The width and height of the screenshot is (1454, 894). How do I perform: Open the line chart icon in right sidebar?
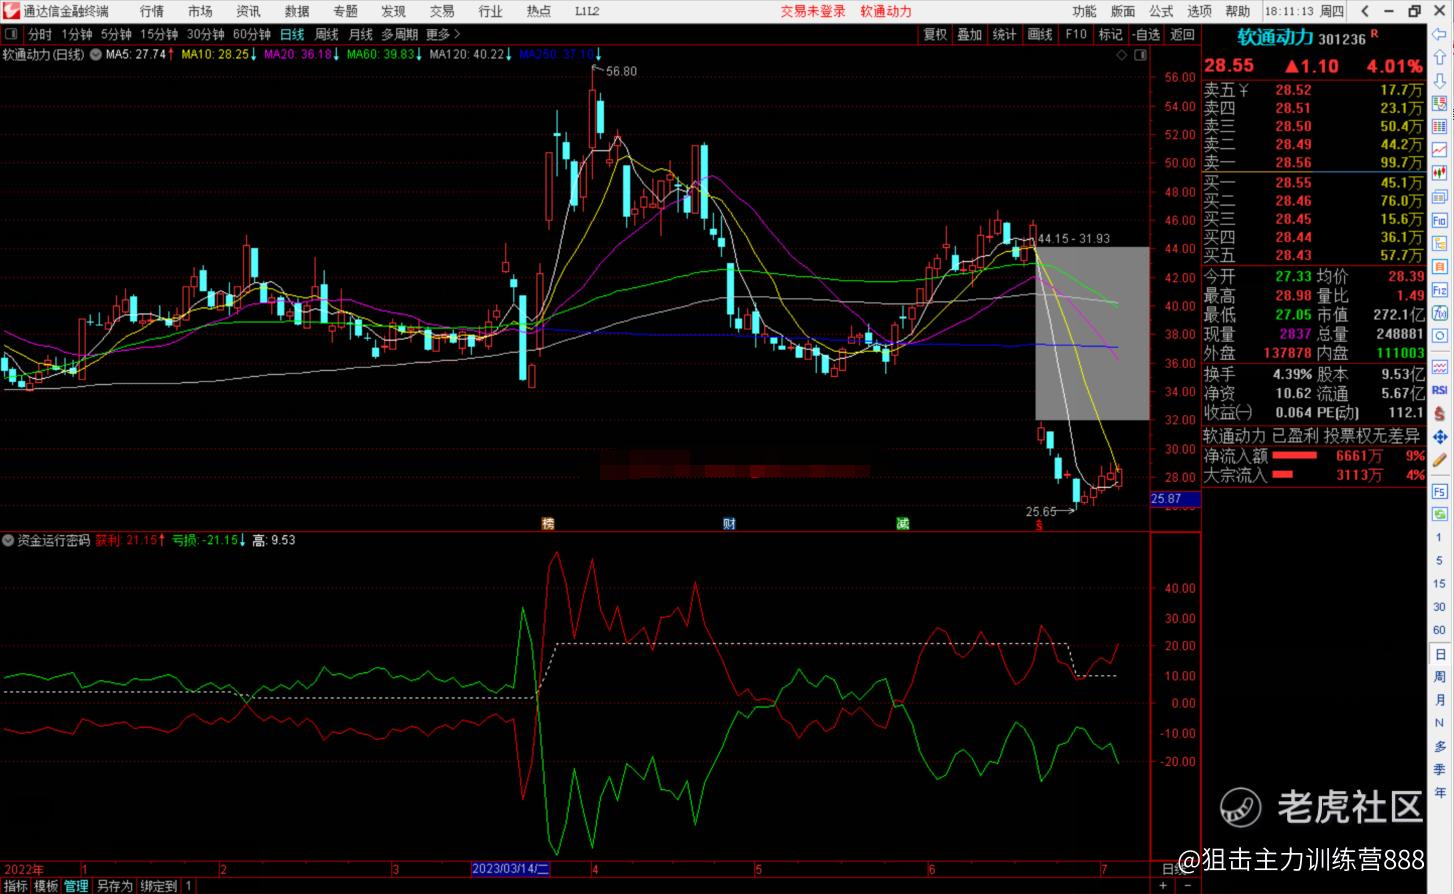pos(1440,150)
